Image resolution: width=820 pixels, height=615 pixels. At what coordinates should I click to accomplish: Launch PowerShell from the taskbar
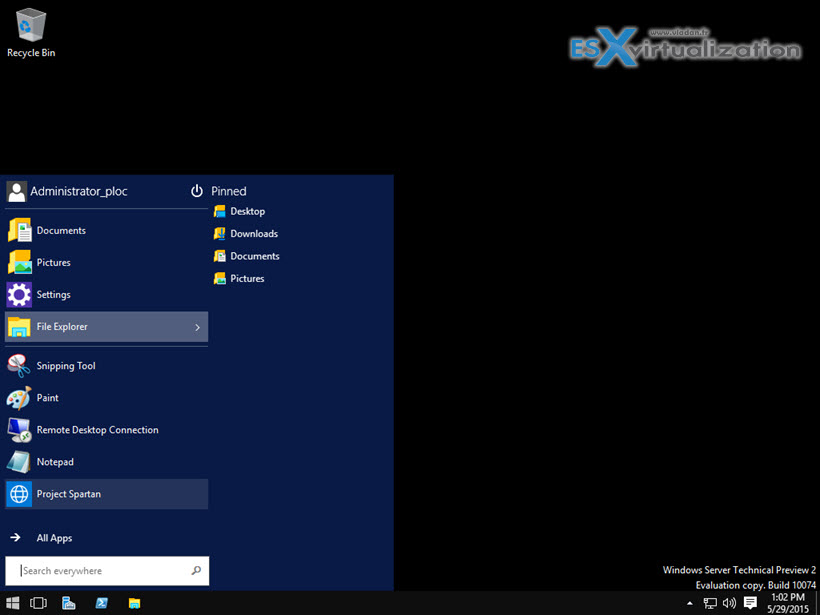point(101,603)
